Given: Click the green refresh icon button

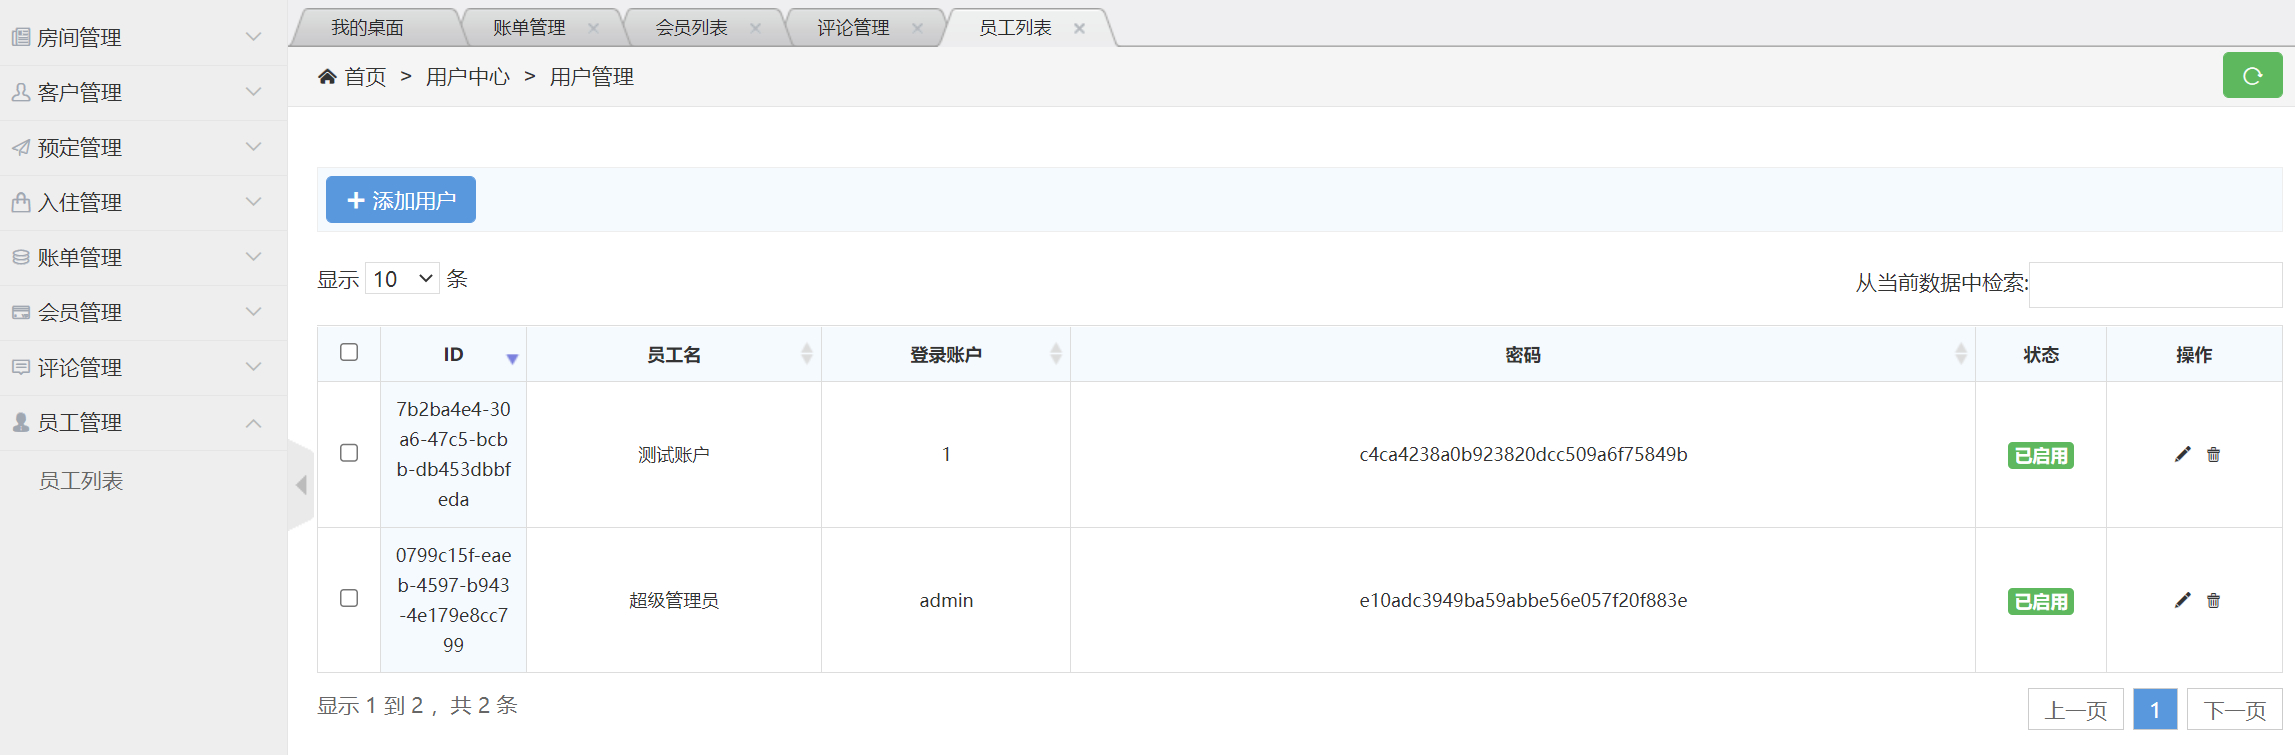Looking at the screenshot, I should (x=2252, y=76).
